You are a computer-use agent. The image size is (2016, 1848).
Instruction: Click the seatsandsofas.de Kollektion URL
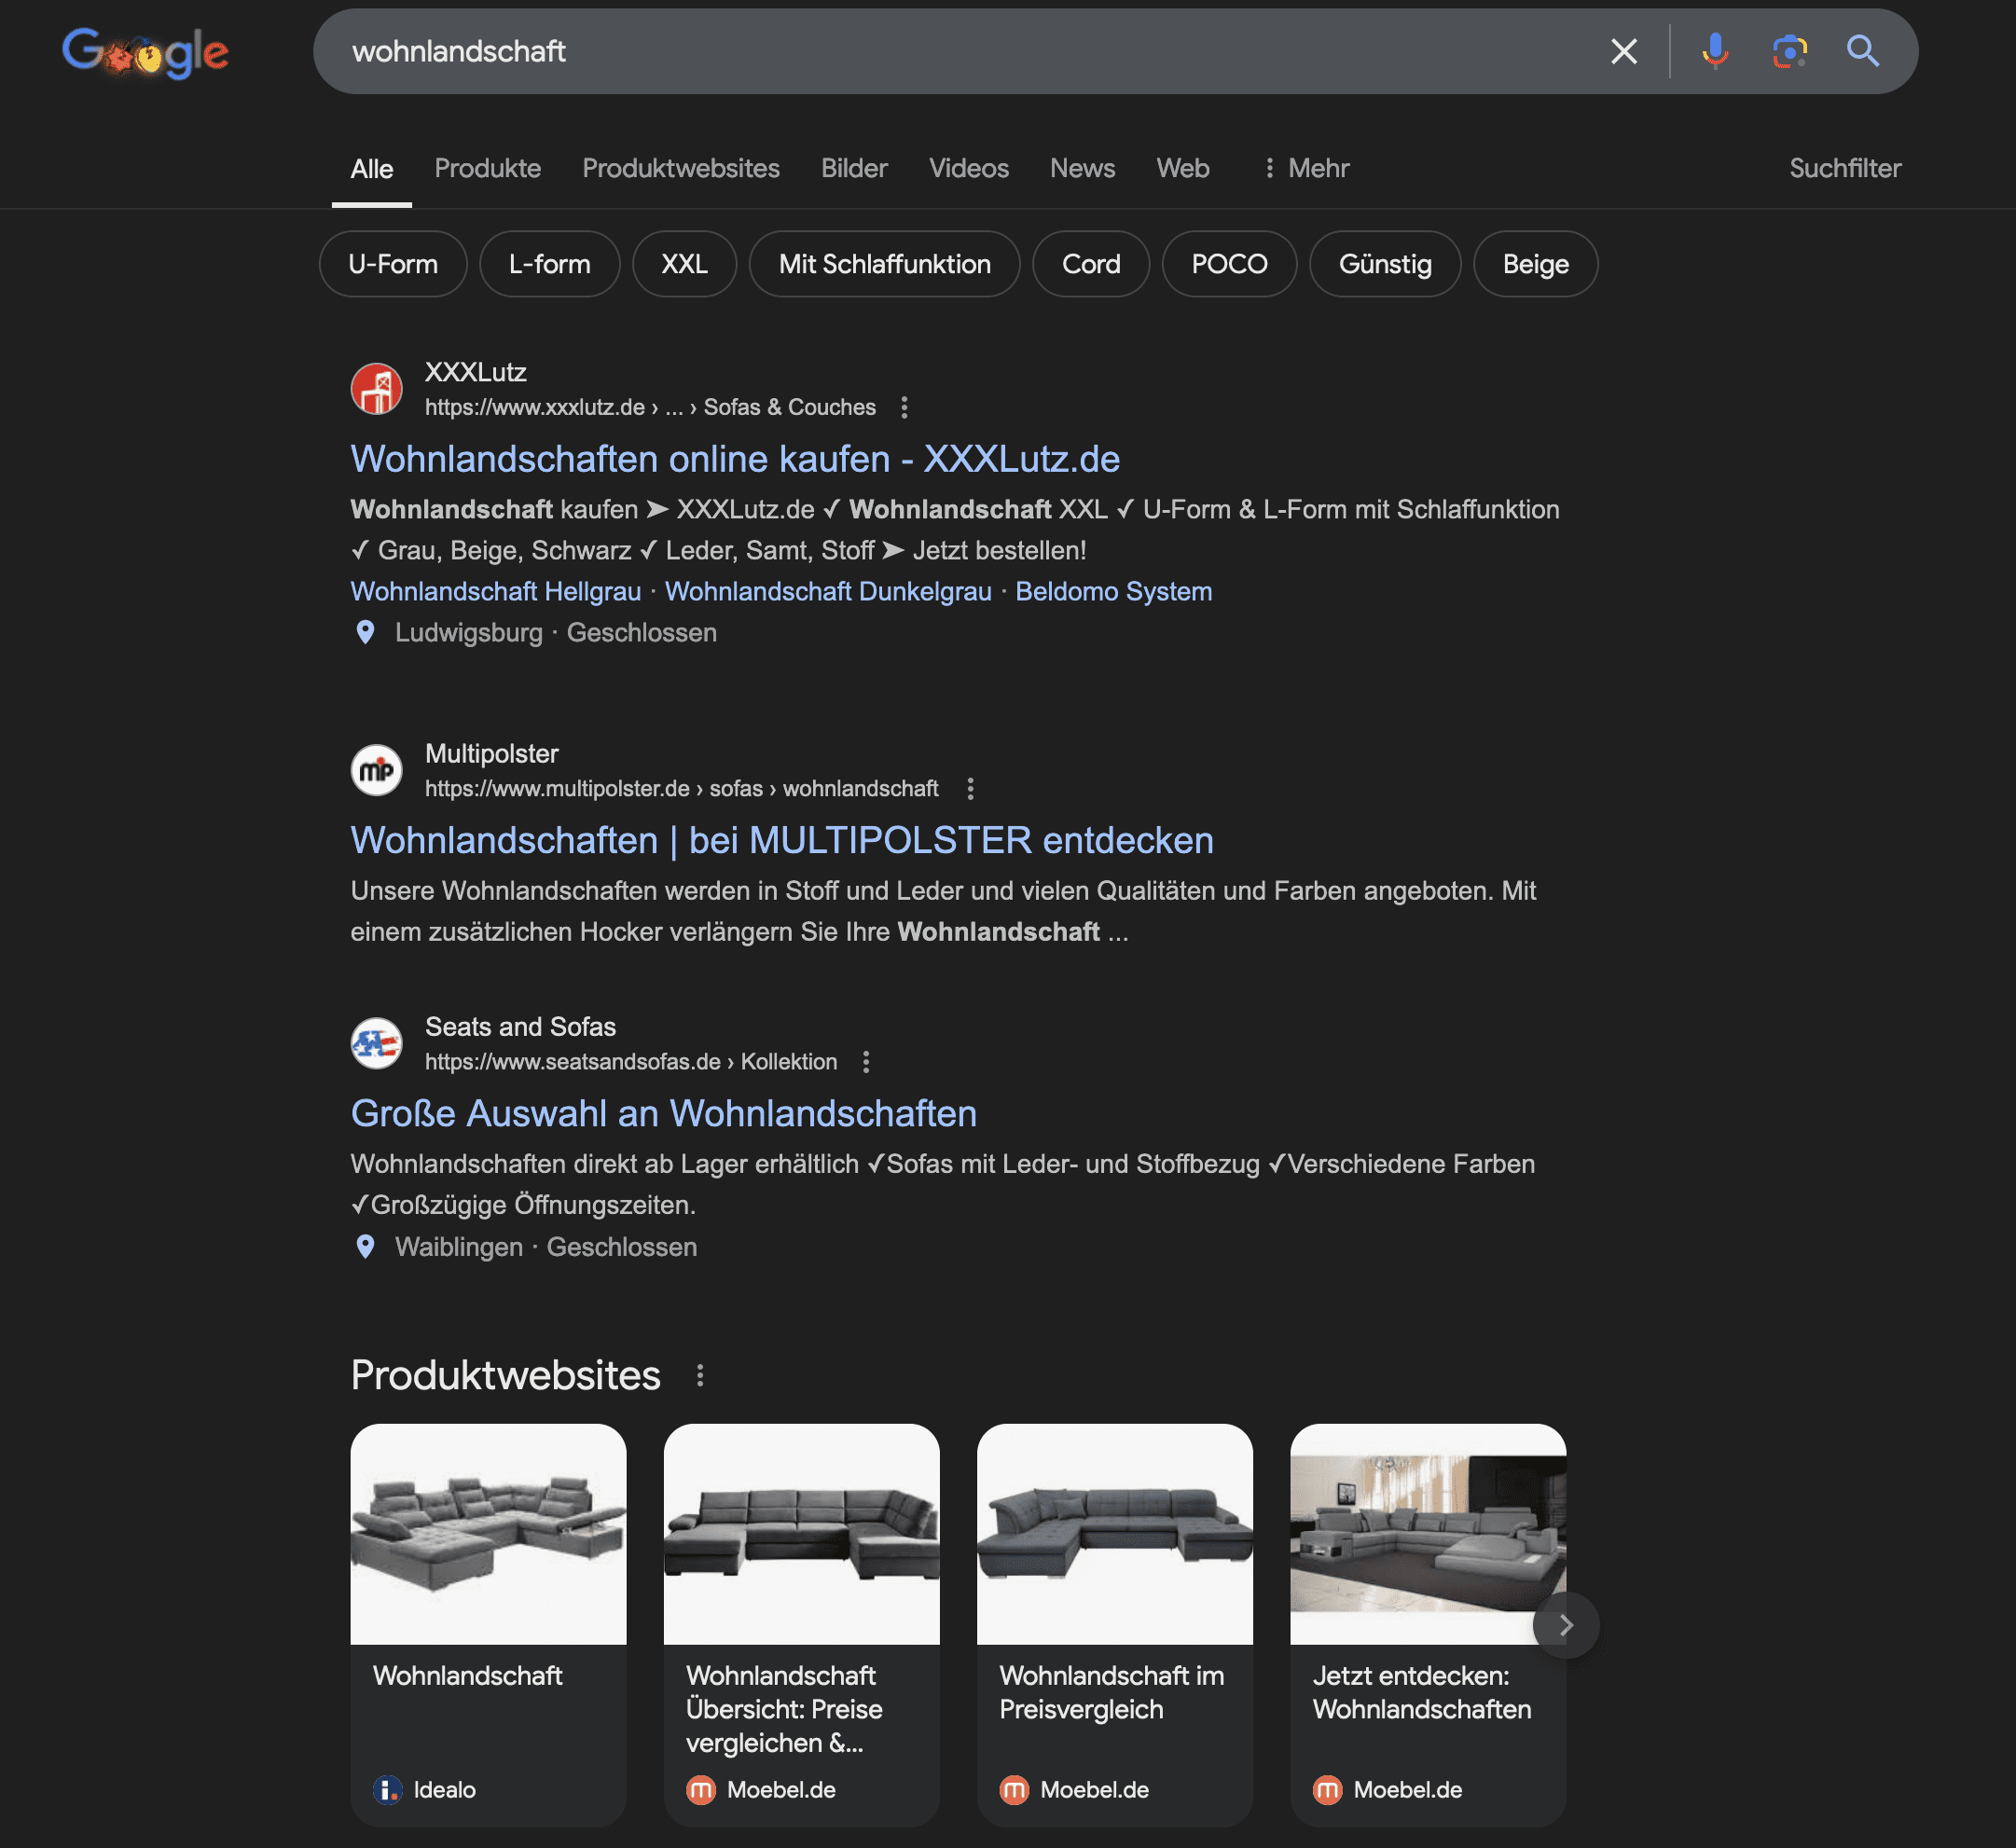click(630, 1061)
